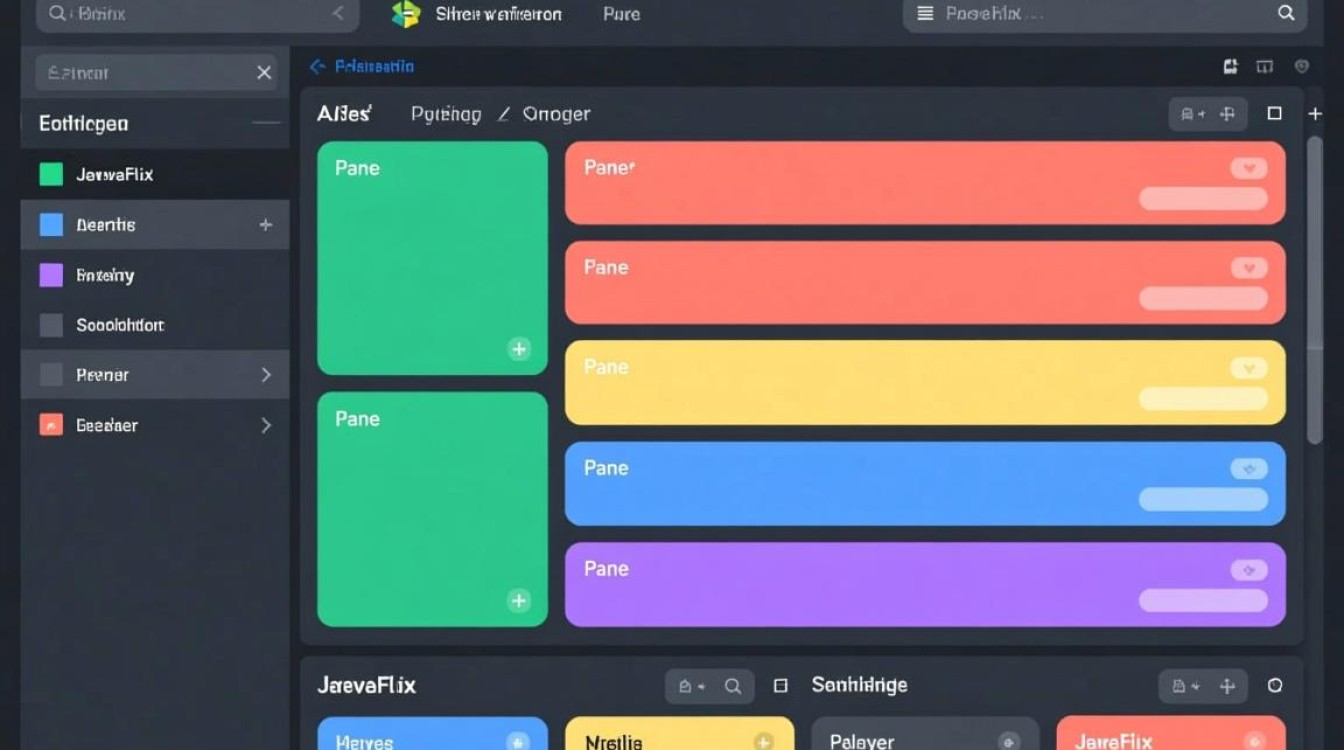Toggle the square frame control in the board header

click(1275, 113)
